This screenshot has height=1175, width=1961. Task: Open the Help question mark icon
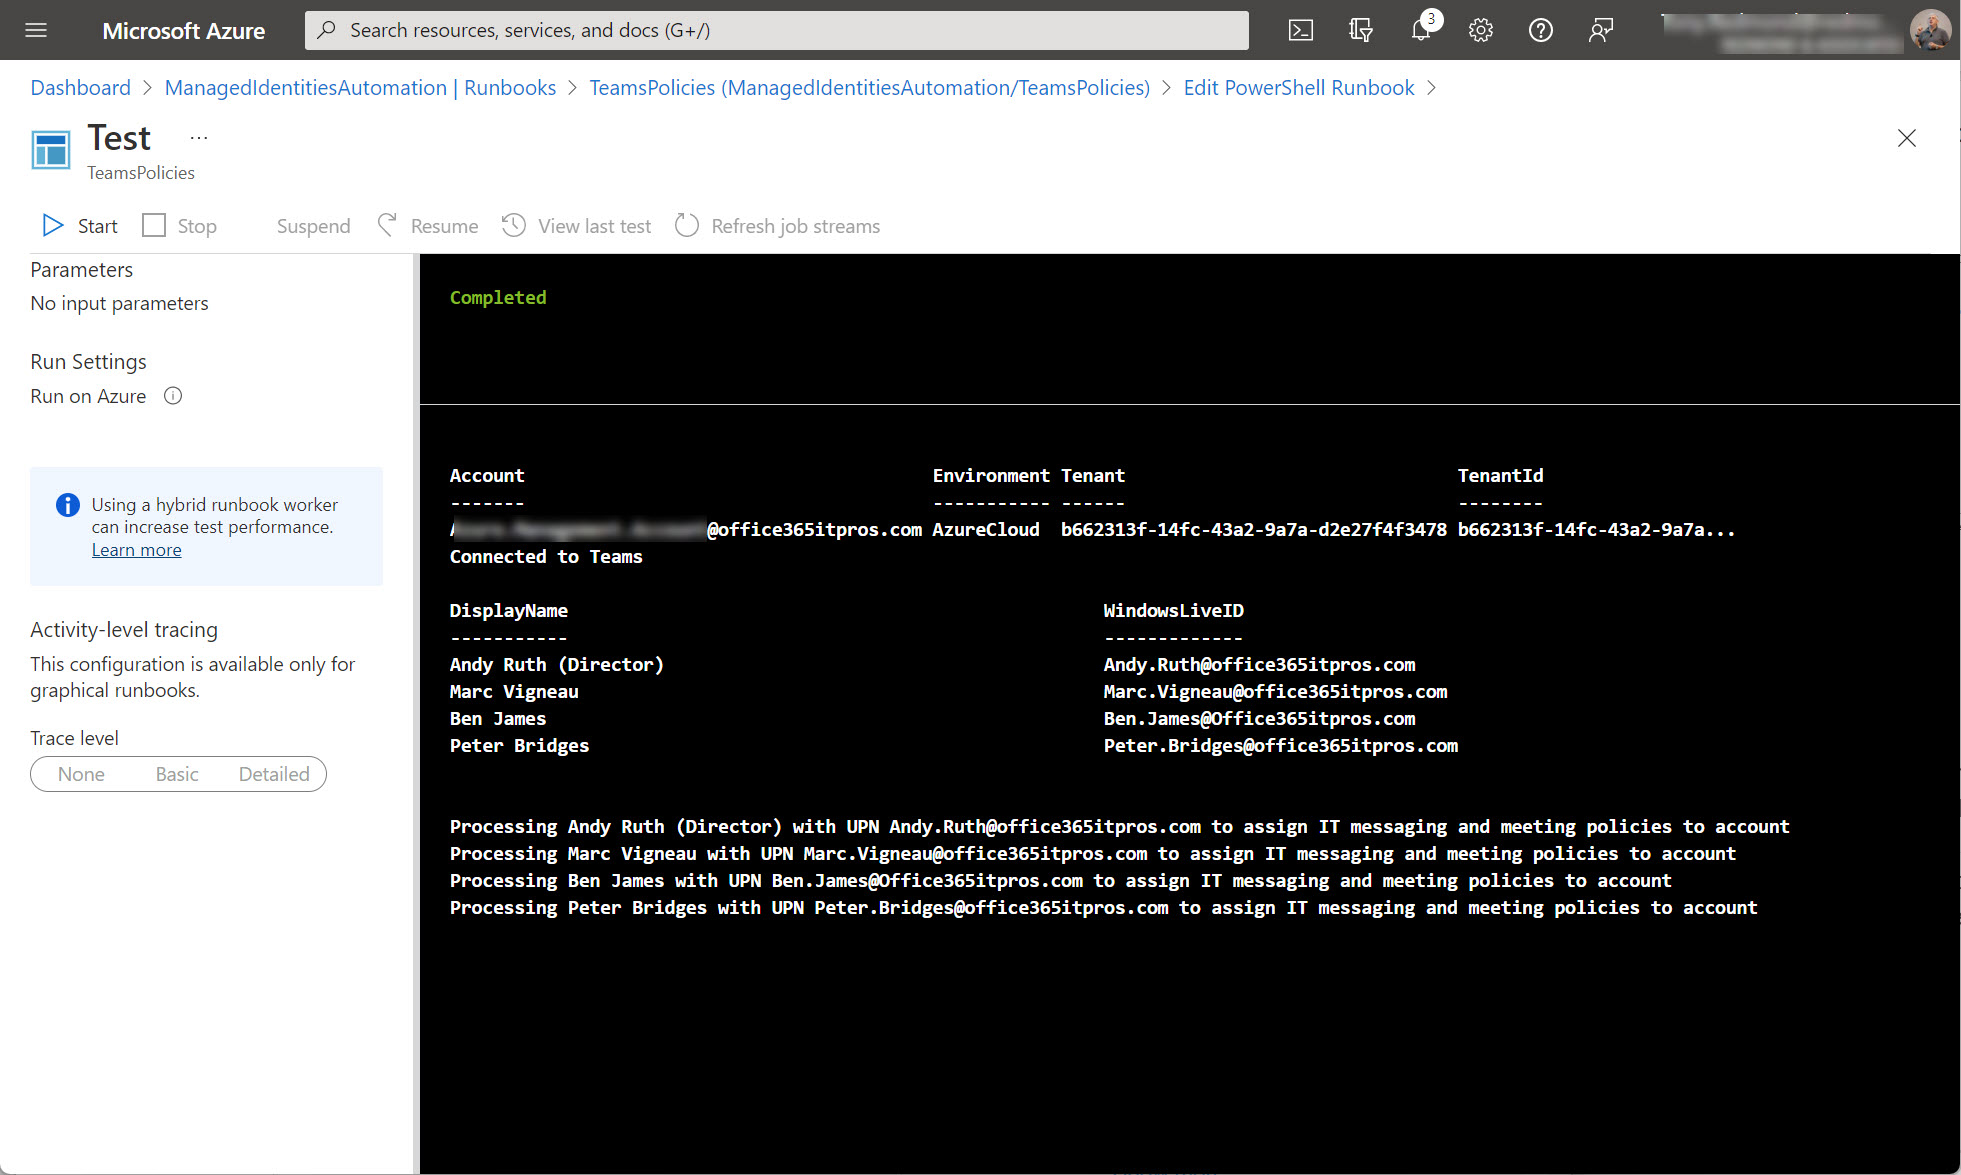coord(1541,30)
